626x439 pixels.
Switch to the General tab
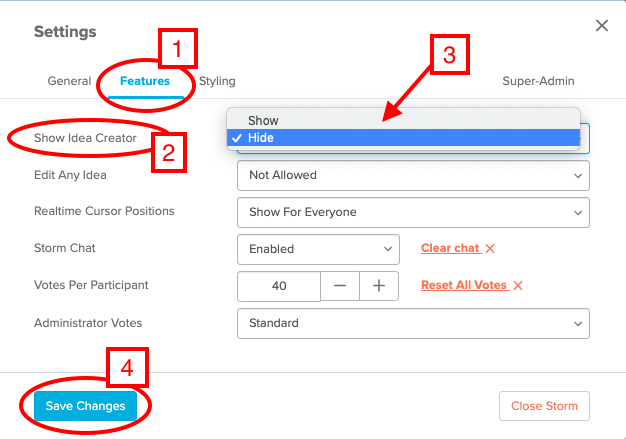69,81
